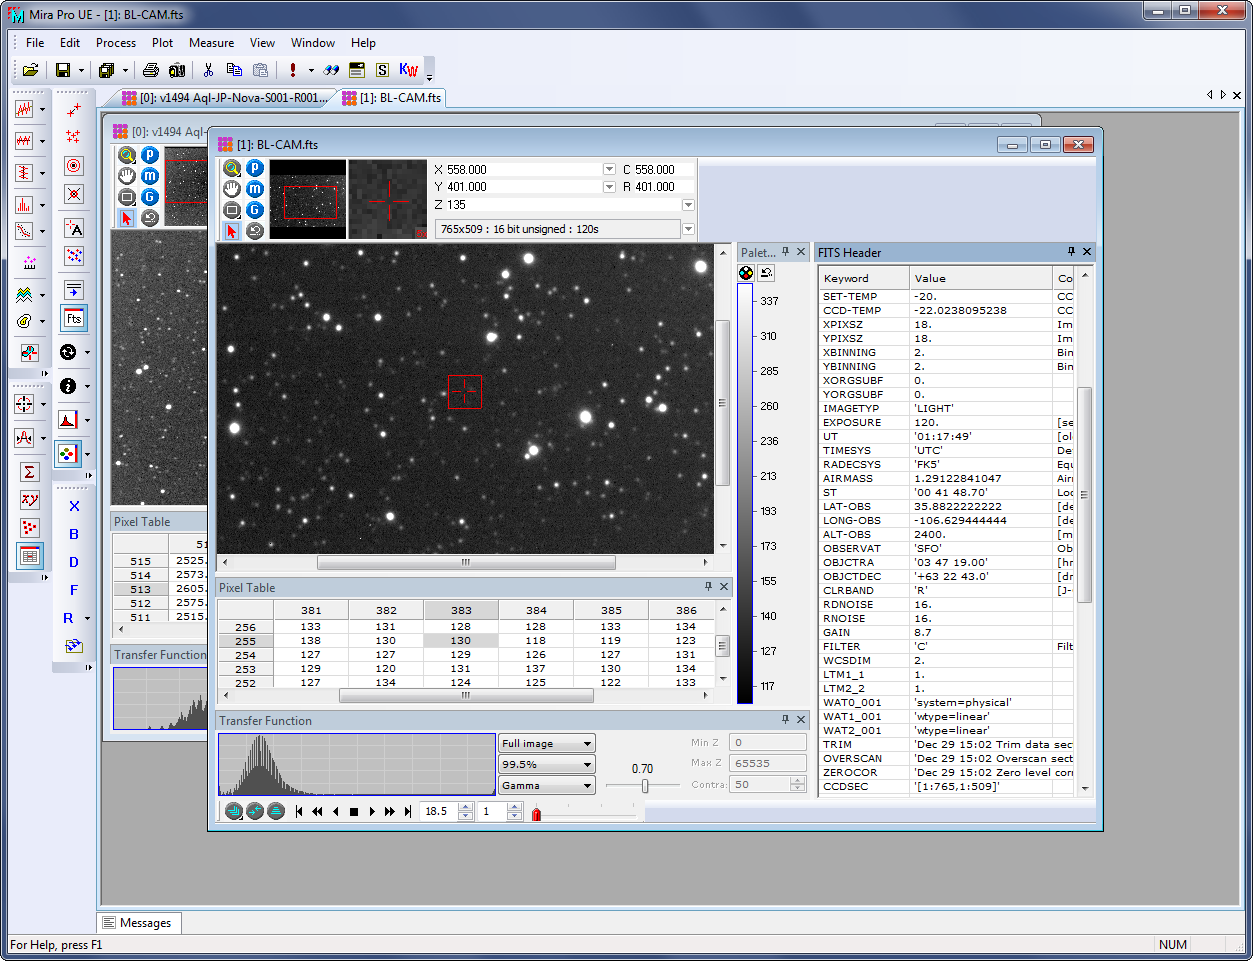
Task: Click the stop animation button
Action: coord(353,812)
